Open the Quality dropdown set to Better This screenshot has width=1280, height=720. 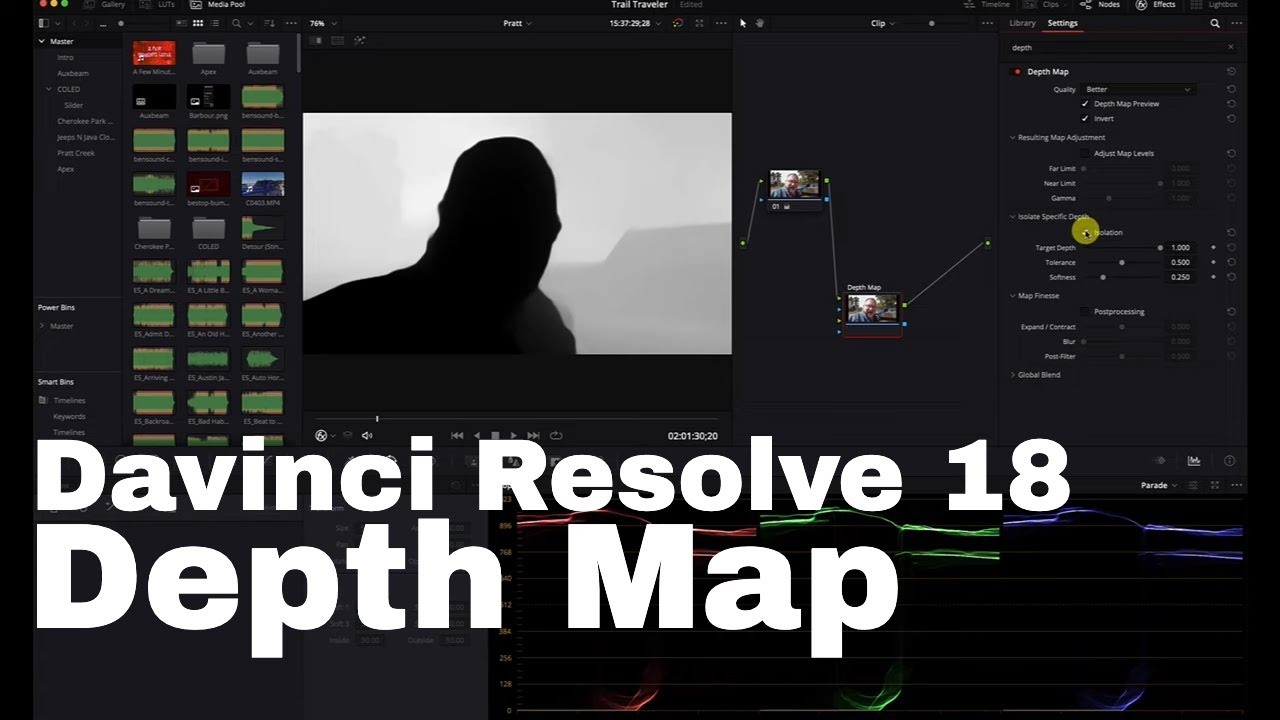pos(1139,89)
